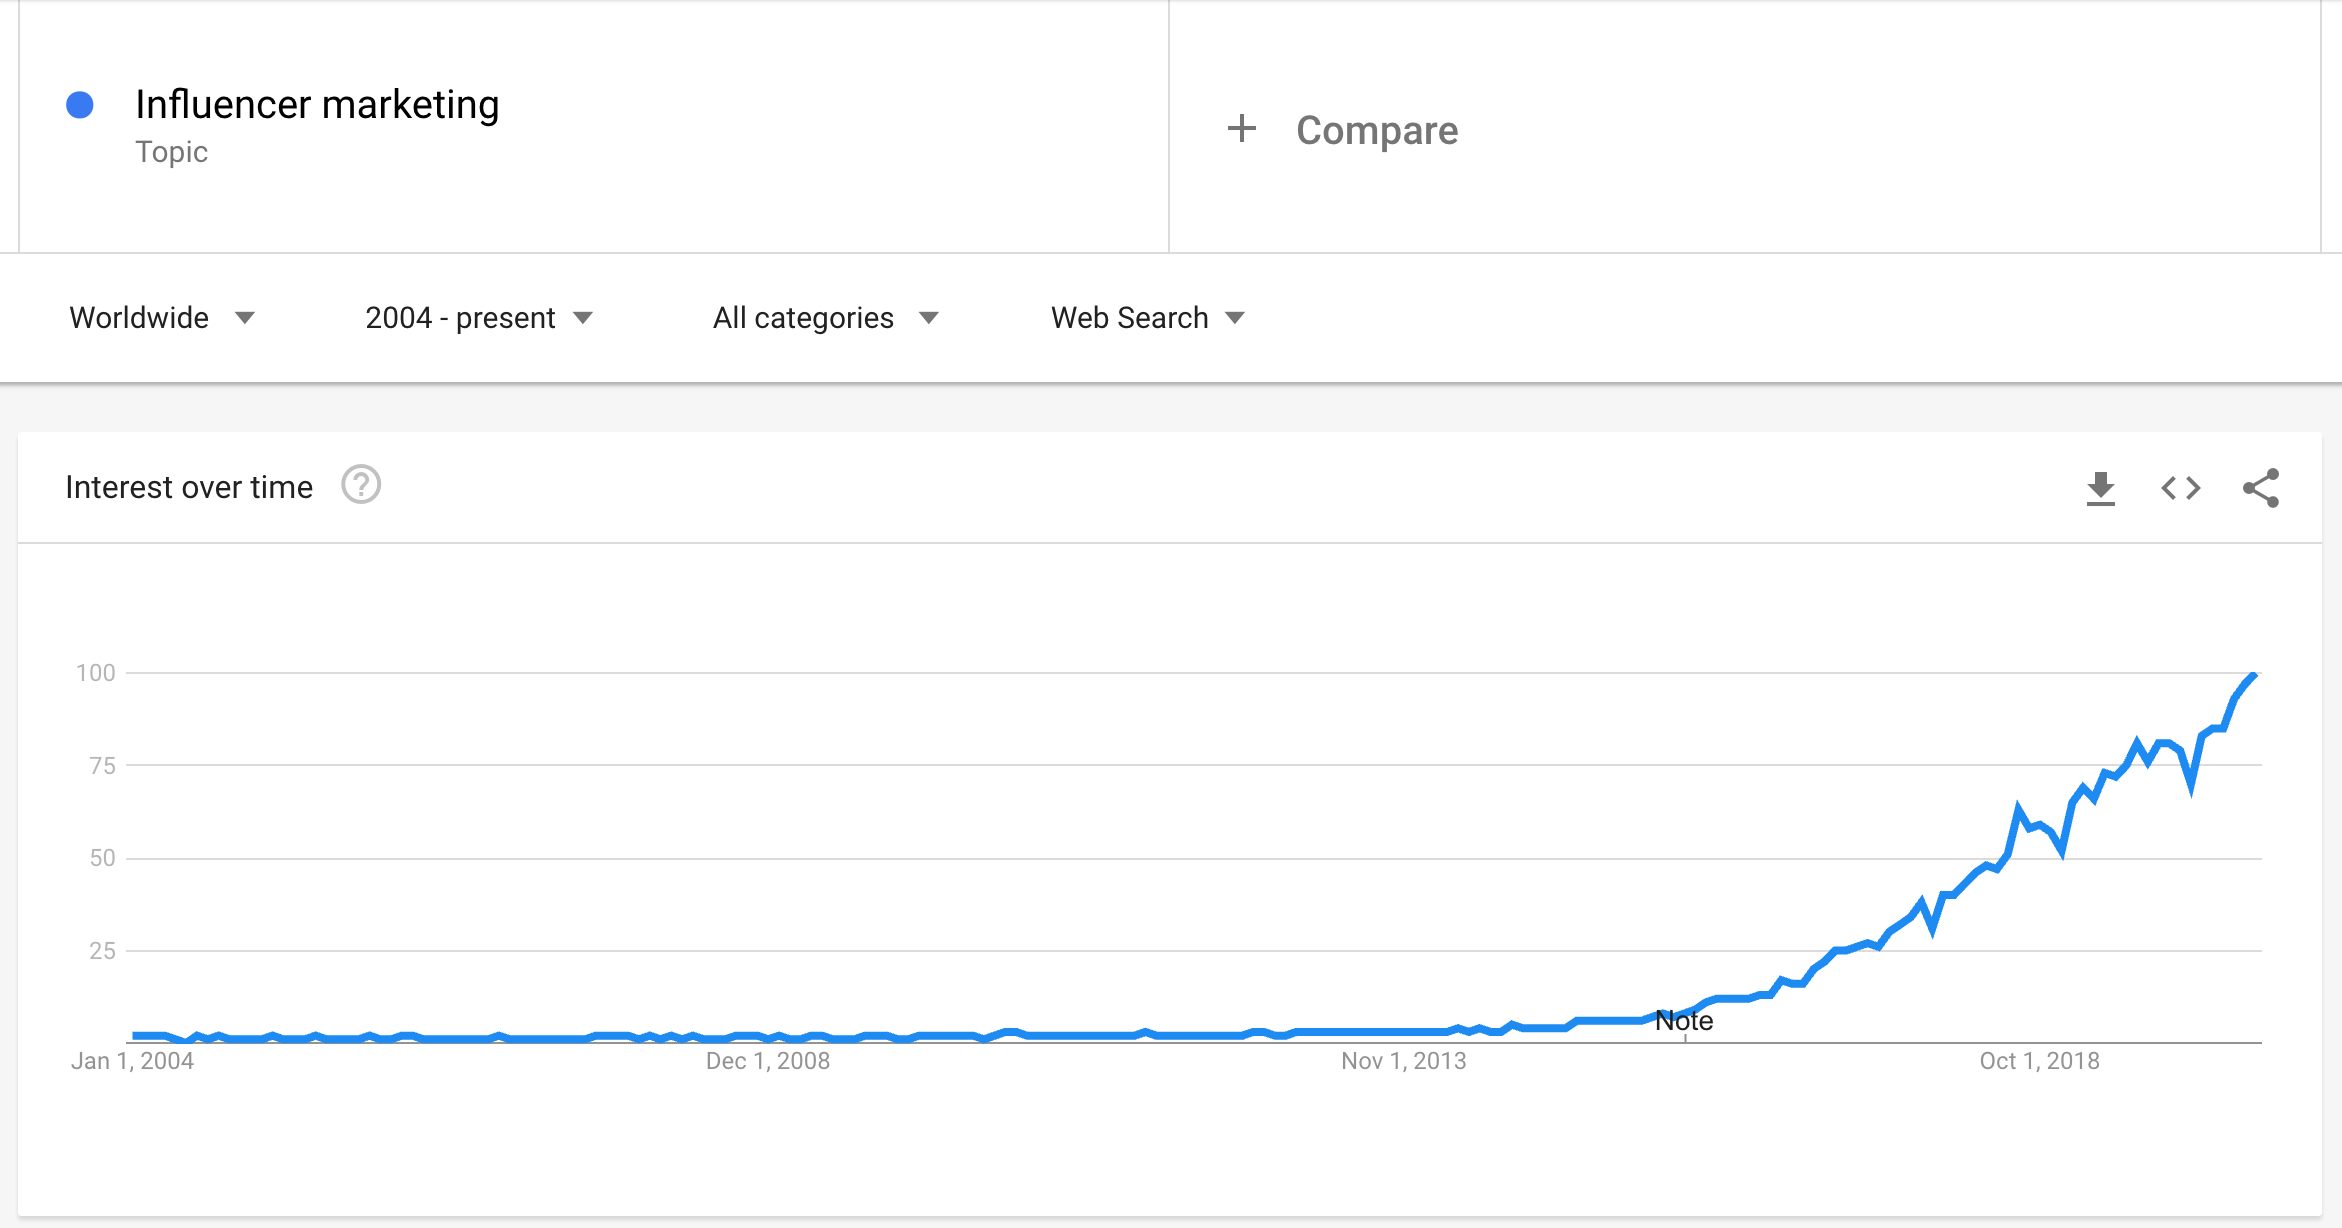The height and width of the screenshot is (1228, 2342).
Task: Click the Dec 1, 2008 axis label
Action: tap(767, 1061)
